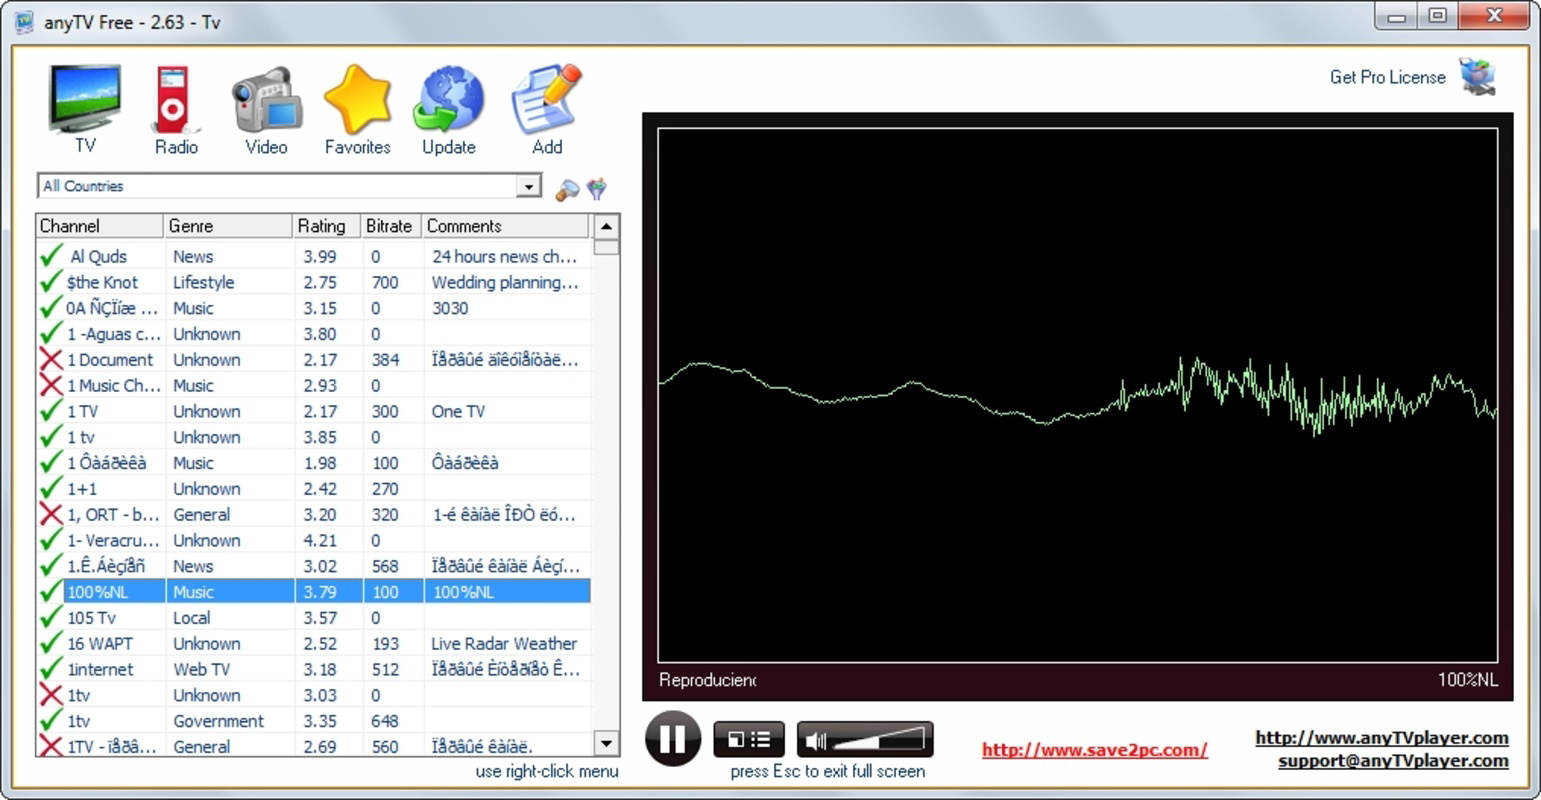Select the 1 Document channel name
This screenshot has width=1541, height=800.
coord(110,360)
